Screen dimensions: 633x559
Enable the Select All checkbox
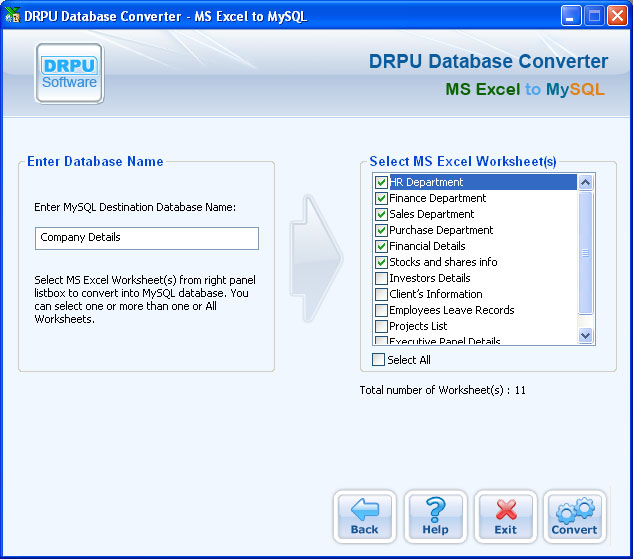click(378, 360)
